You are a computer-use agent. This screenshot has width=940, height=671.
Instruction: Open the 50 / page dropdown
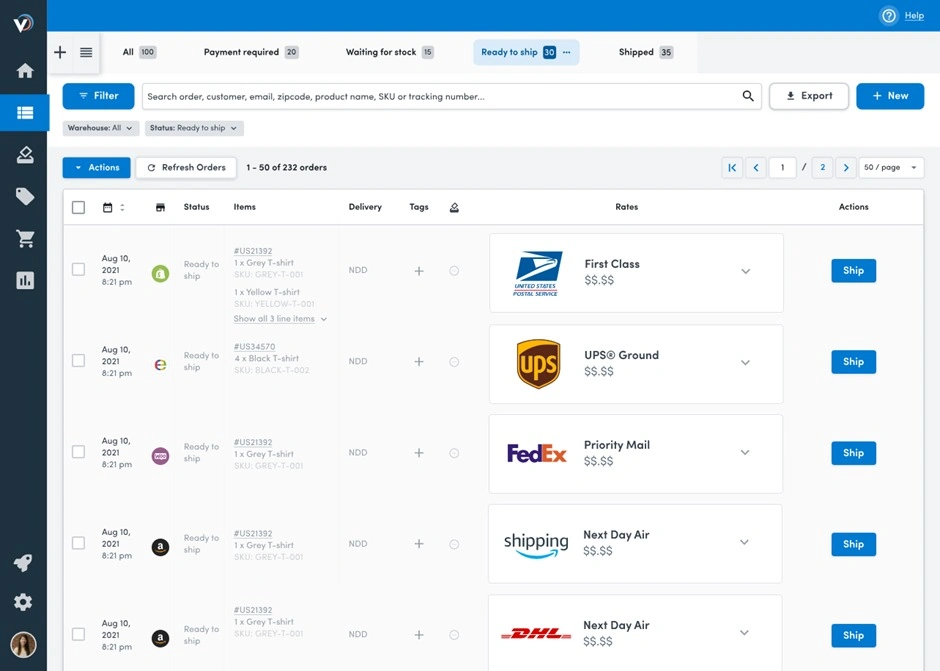pyautogui.click(x=891, y=168)
